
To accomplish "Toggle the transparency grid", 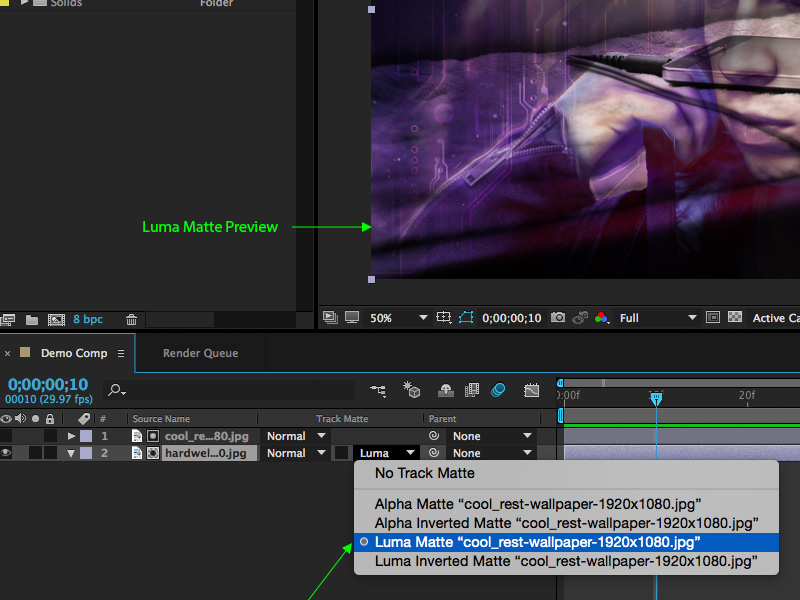I will click(x=735, y=317).
